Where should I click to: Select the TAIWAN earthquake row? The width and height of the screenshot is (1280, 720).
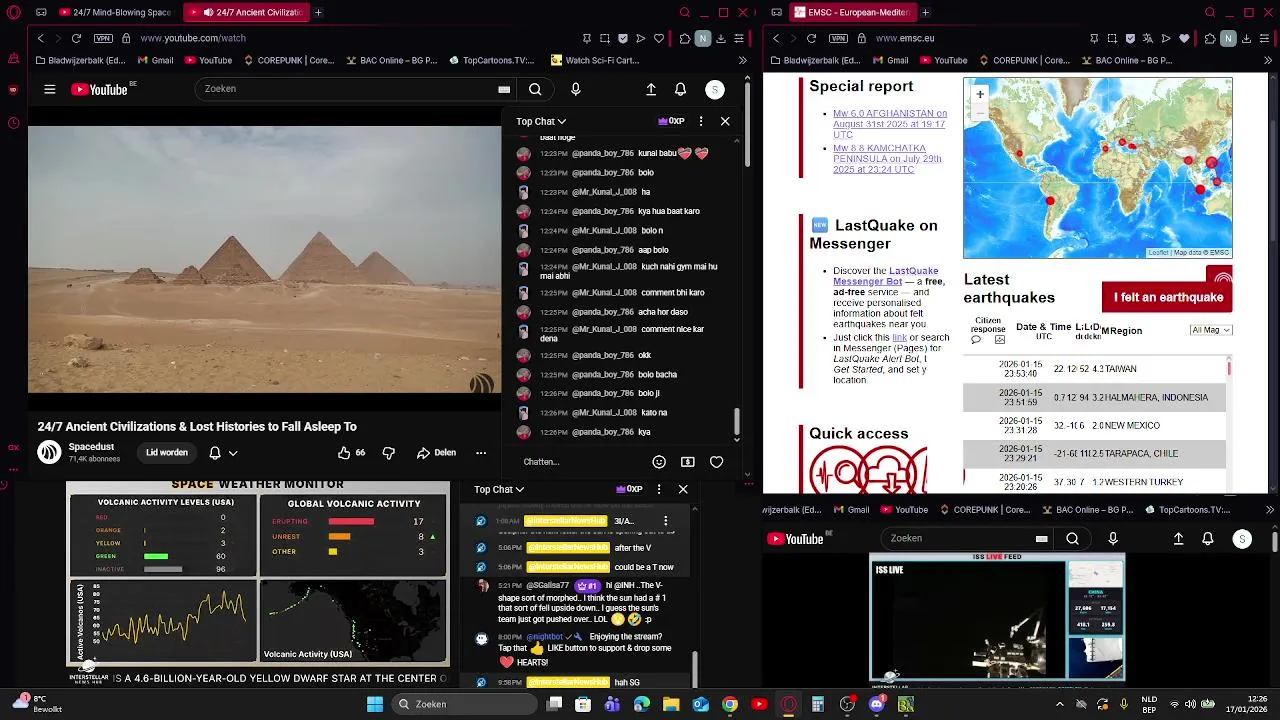[1094, 369]
